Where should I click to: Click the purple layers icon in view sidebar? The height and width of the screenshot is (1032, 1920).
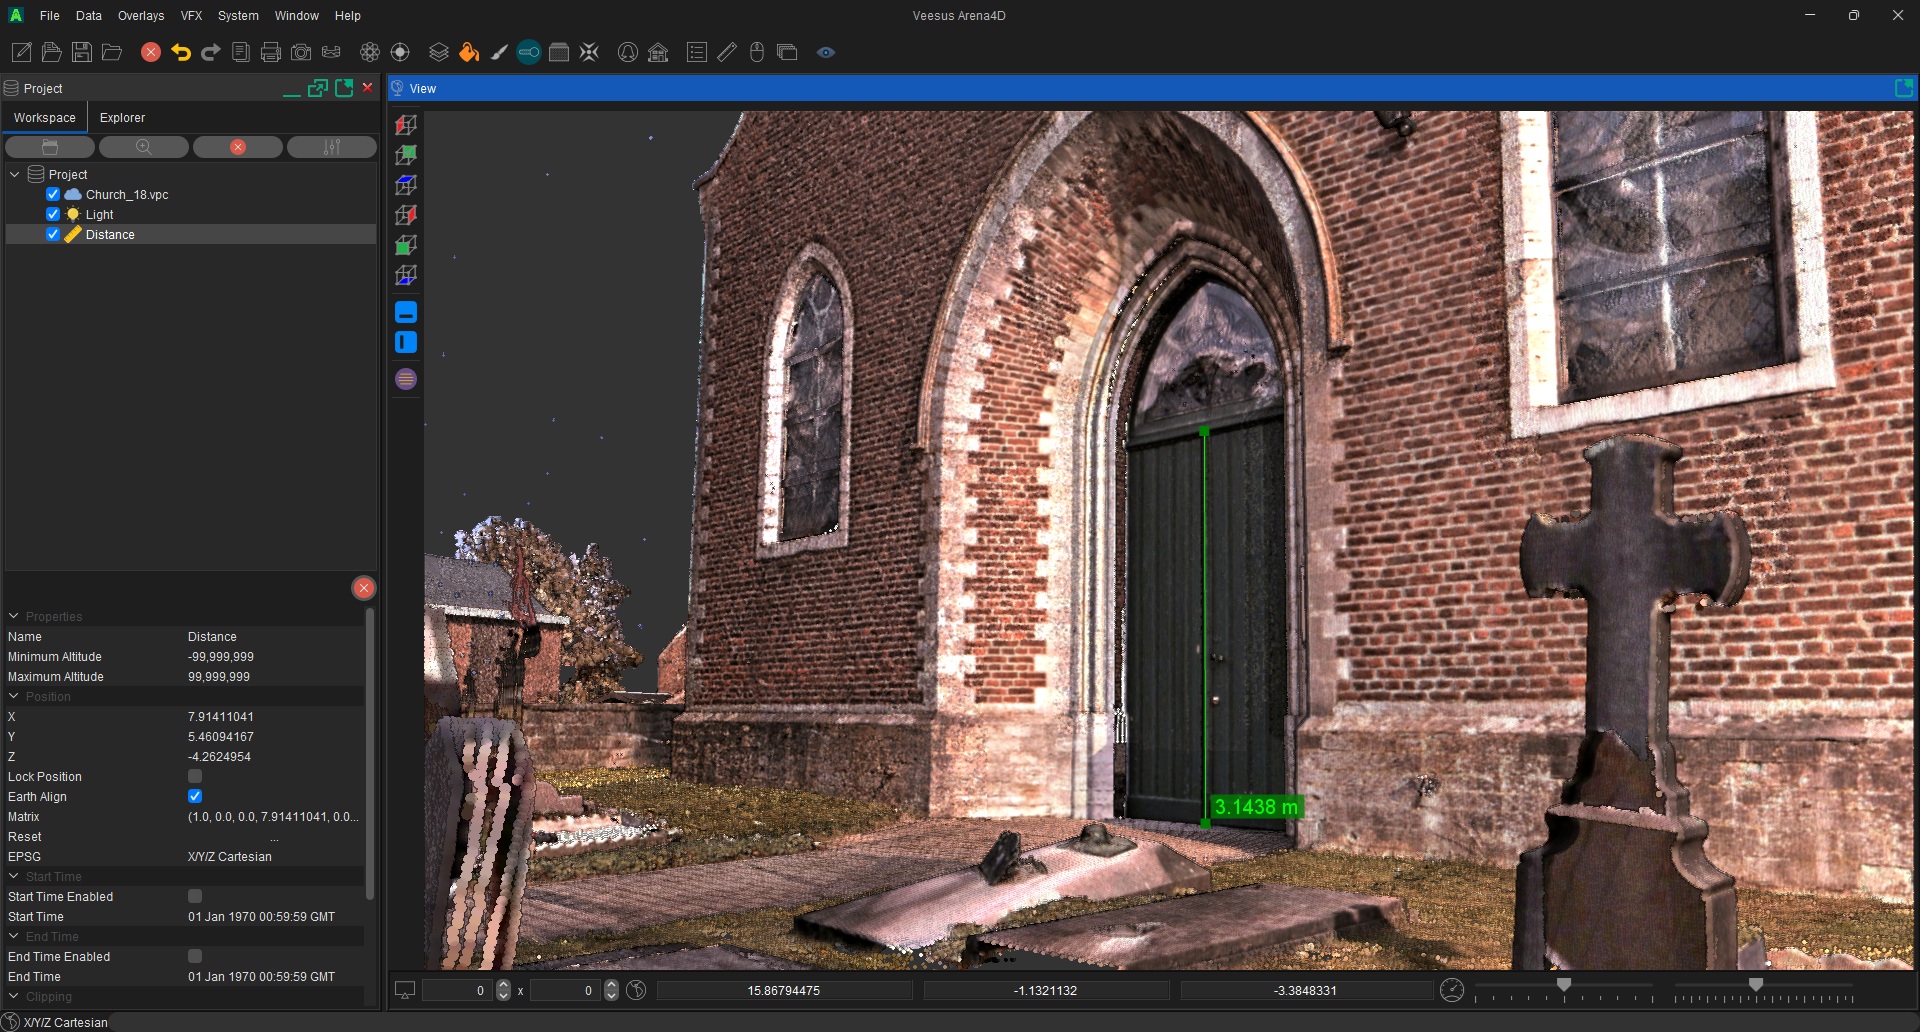point(406,379)
